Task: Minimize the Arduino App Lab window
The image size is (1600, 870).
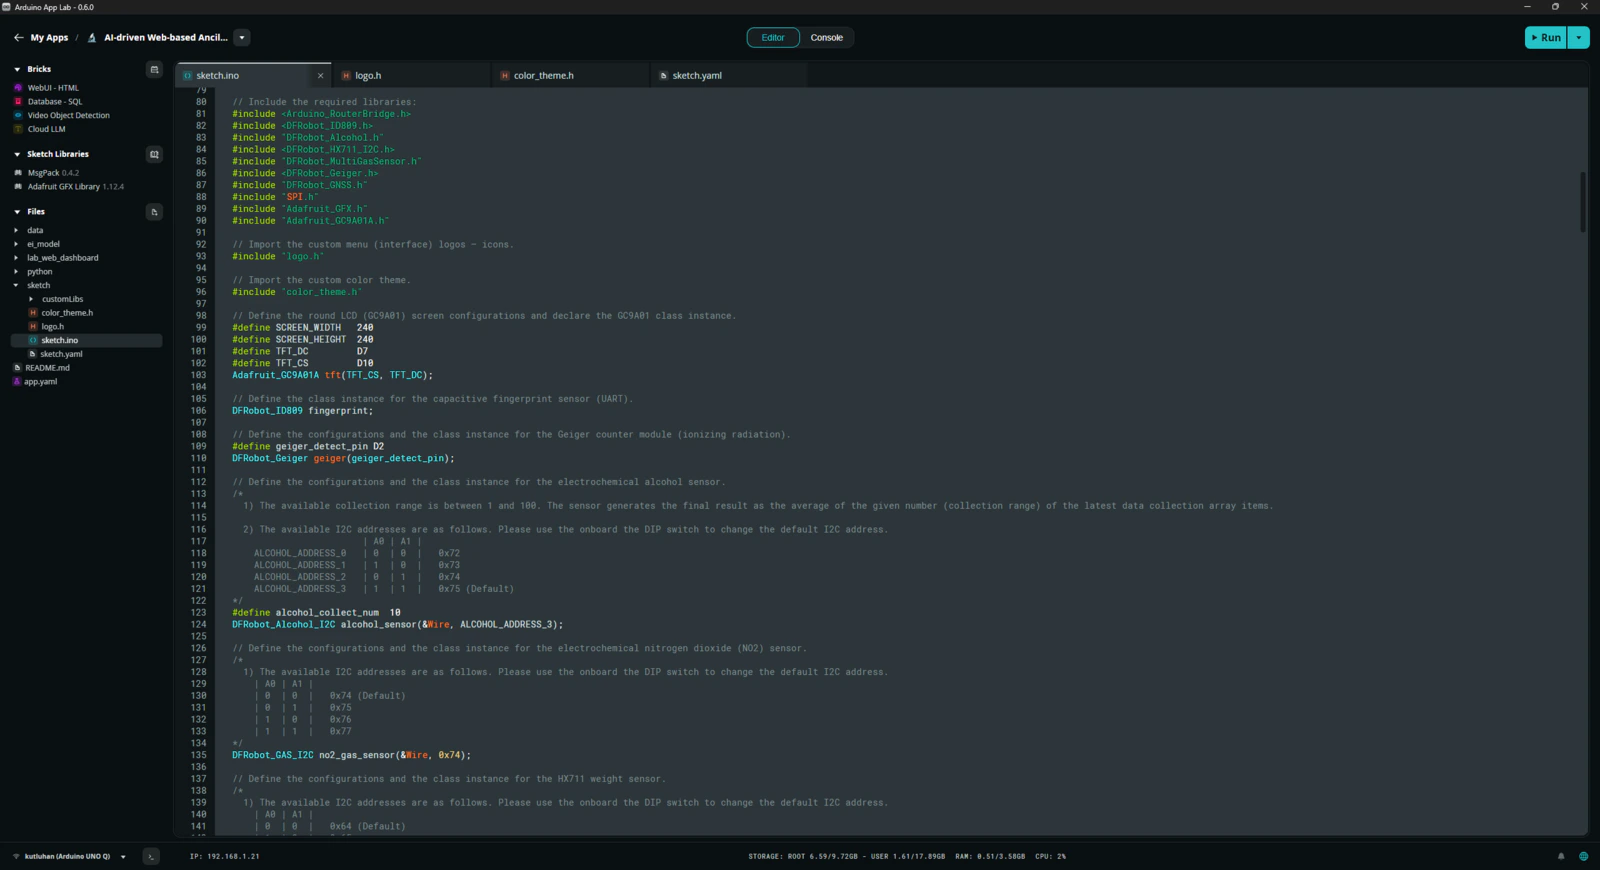Action: pyautogui.click(x=1527, y=7)
